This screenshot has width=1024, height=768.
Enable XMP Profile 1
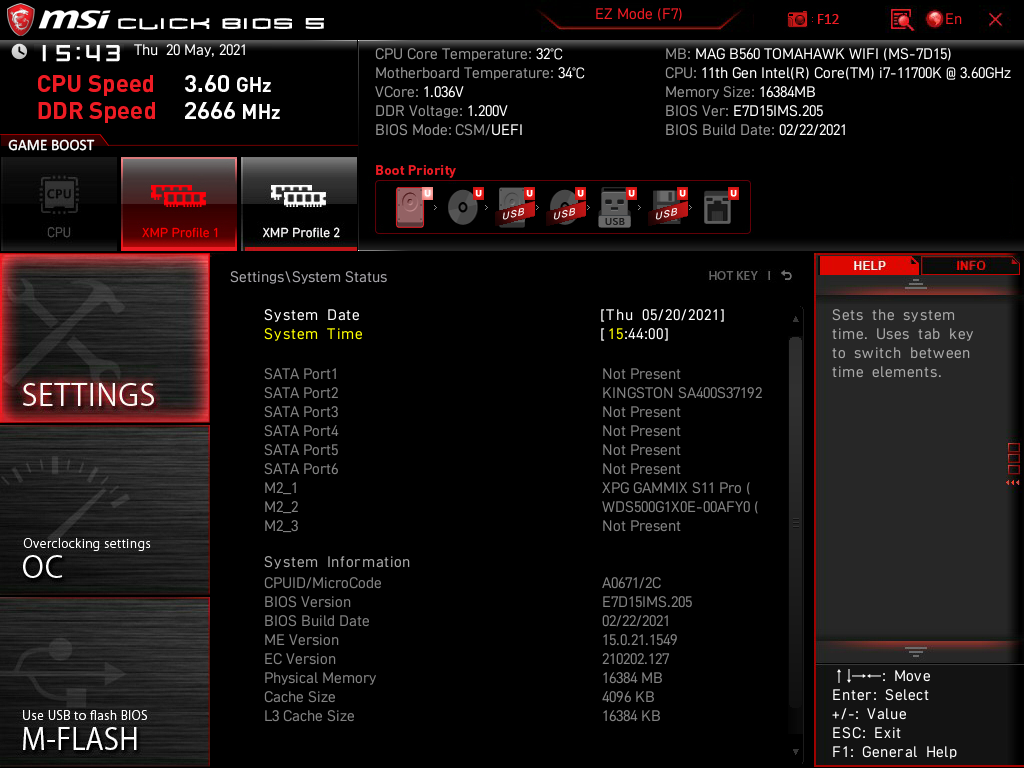tap(179, 204)
